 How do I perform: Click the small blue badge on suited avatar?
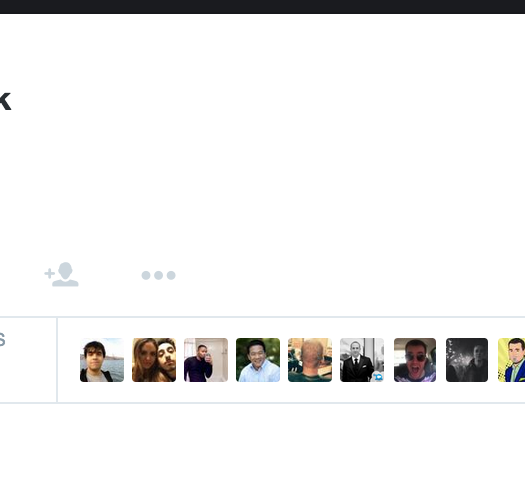point(378,377)
